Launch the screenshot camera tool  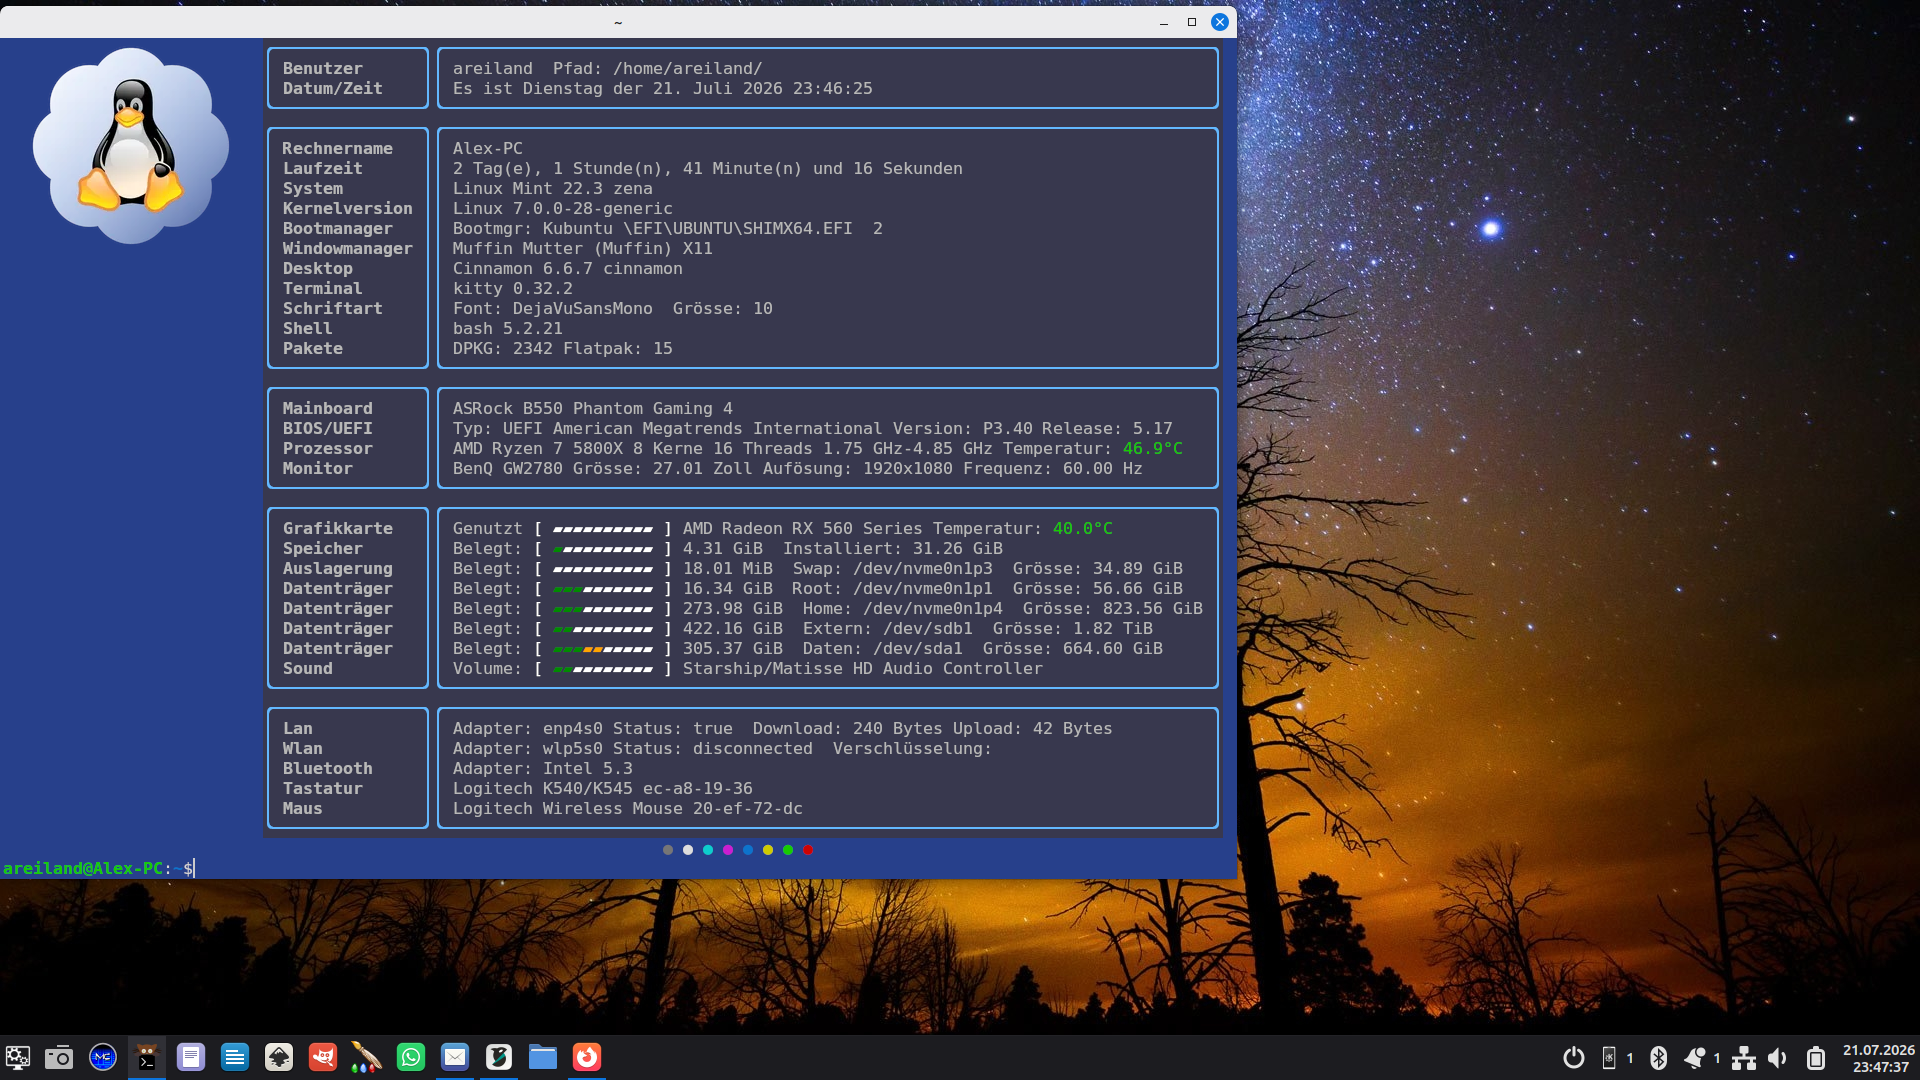[x=59, y=1057]
